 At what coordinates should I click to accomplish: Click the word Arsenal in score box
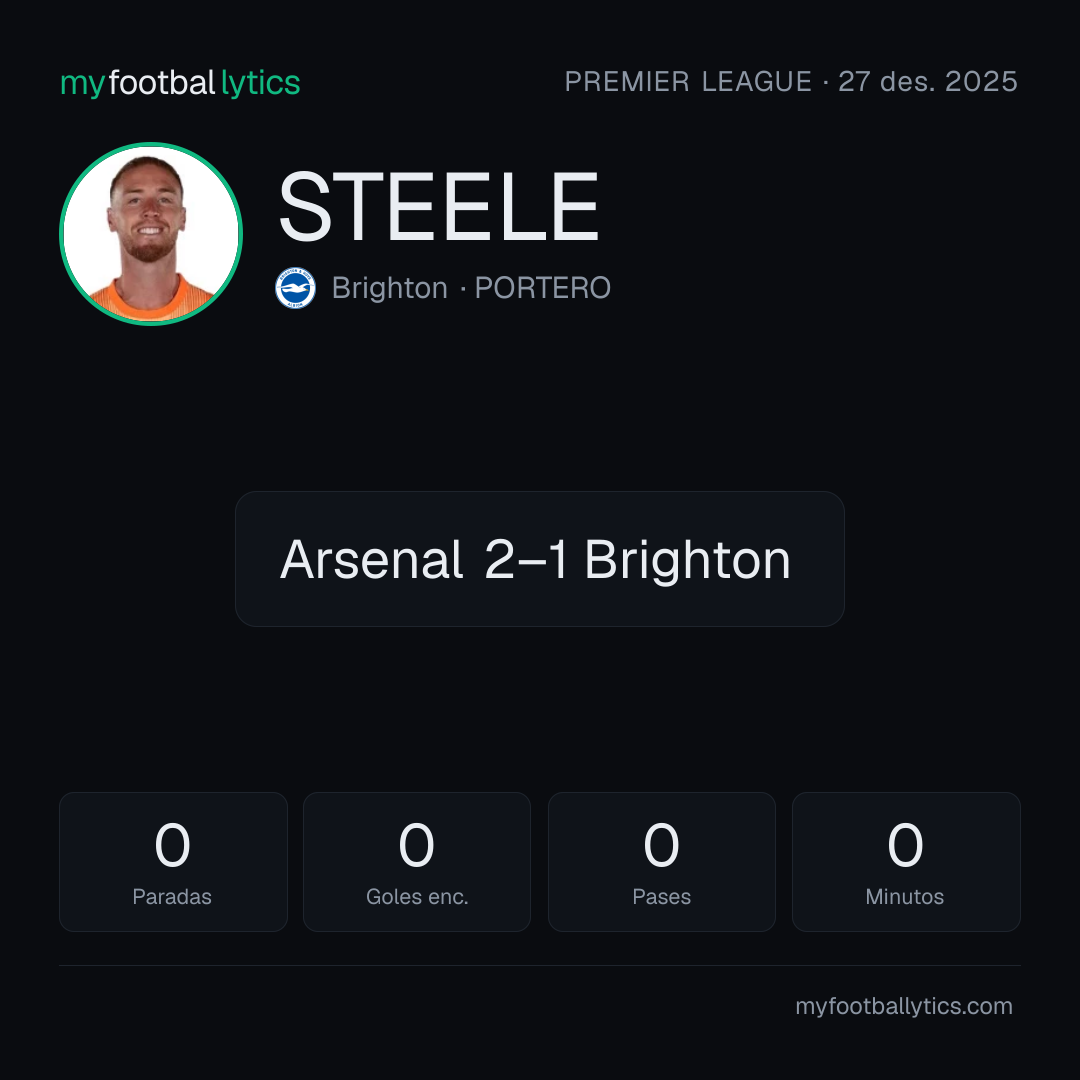point(371,559)
